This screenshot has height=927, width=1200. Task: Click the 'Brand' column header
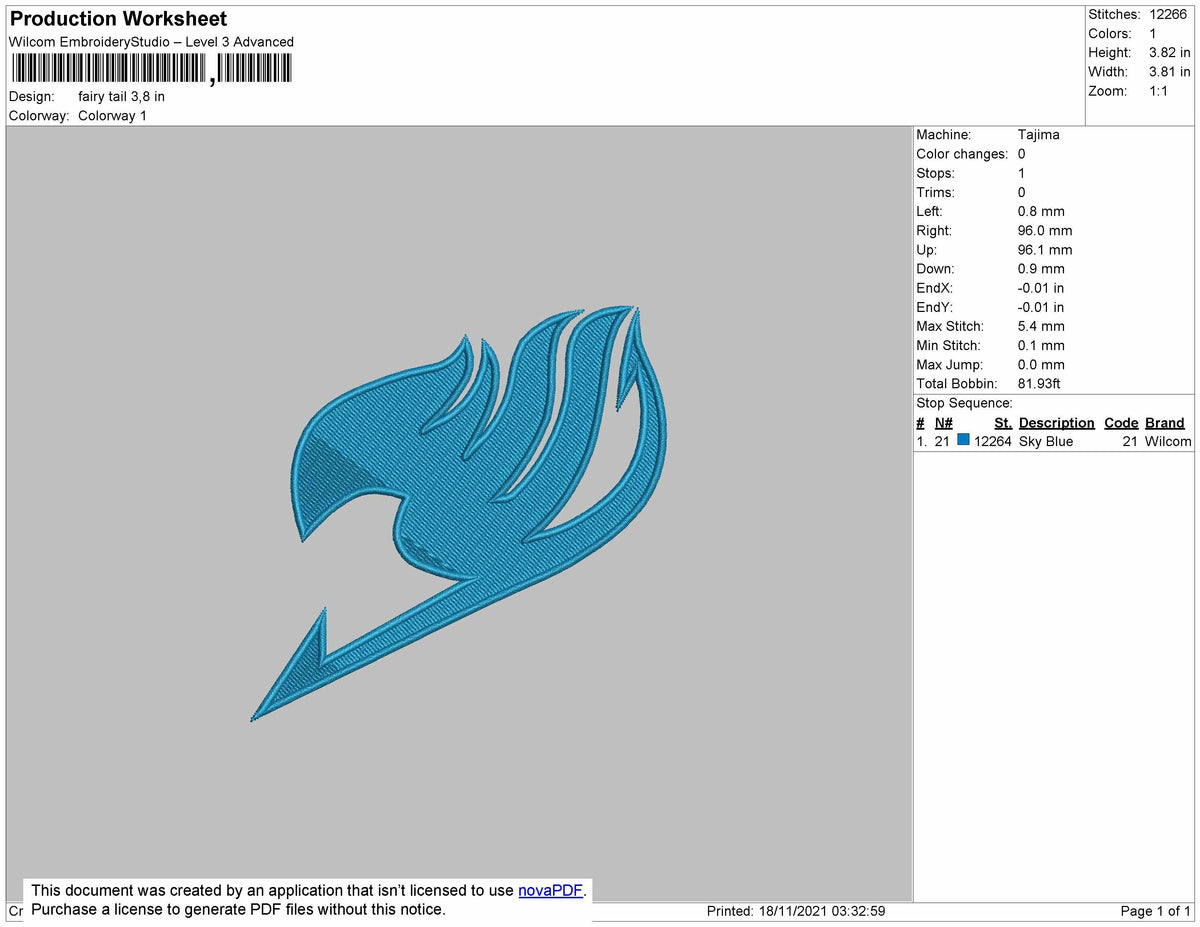1165,423
